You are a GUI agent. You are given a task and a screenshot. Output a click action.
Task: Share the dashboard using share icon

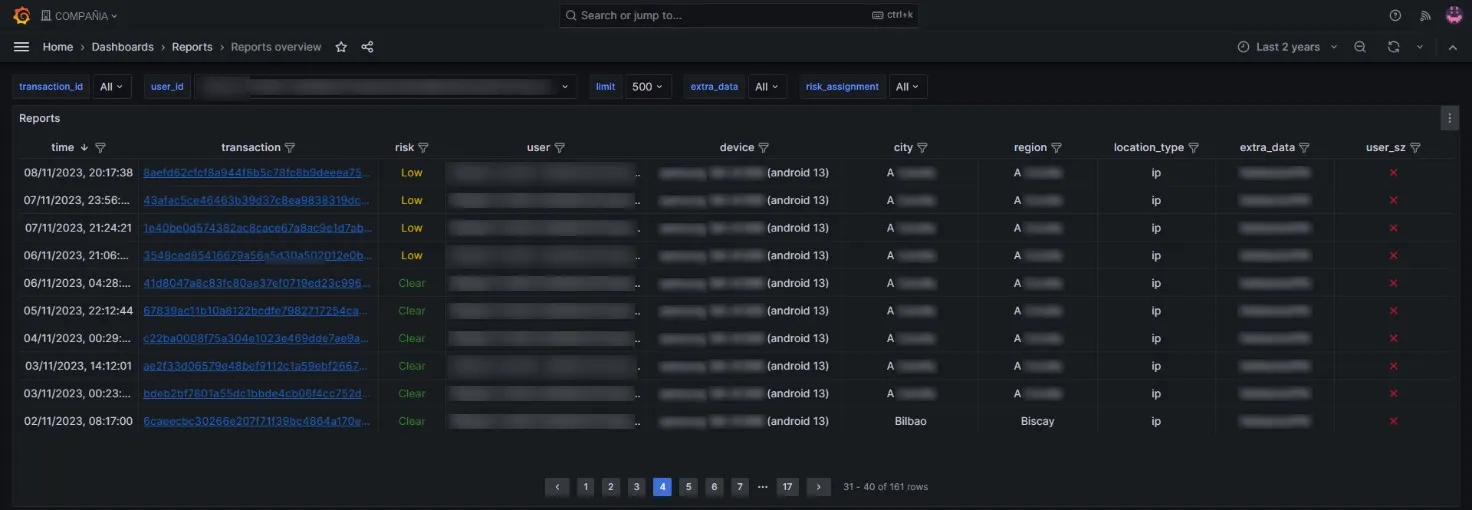(367, 47)
